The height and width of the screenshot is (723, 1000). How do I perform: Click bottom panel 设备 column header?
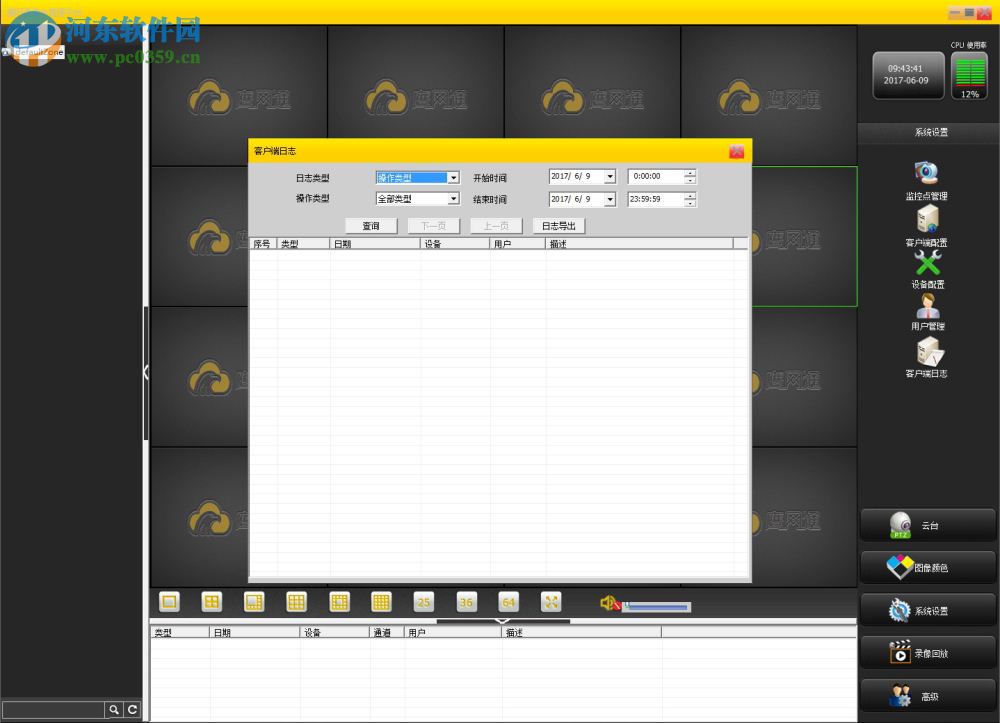[x=335, y=632]
